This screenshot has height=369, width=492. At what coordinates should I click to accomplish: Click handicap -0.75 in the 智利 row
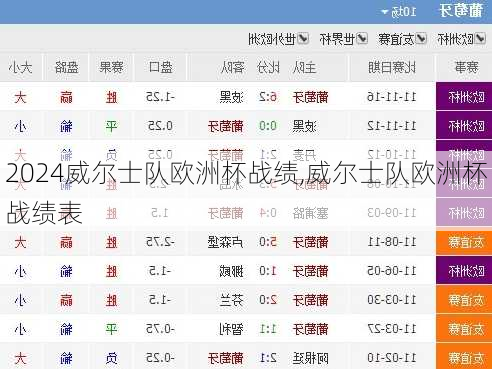coord(161,329)
